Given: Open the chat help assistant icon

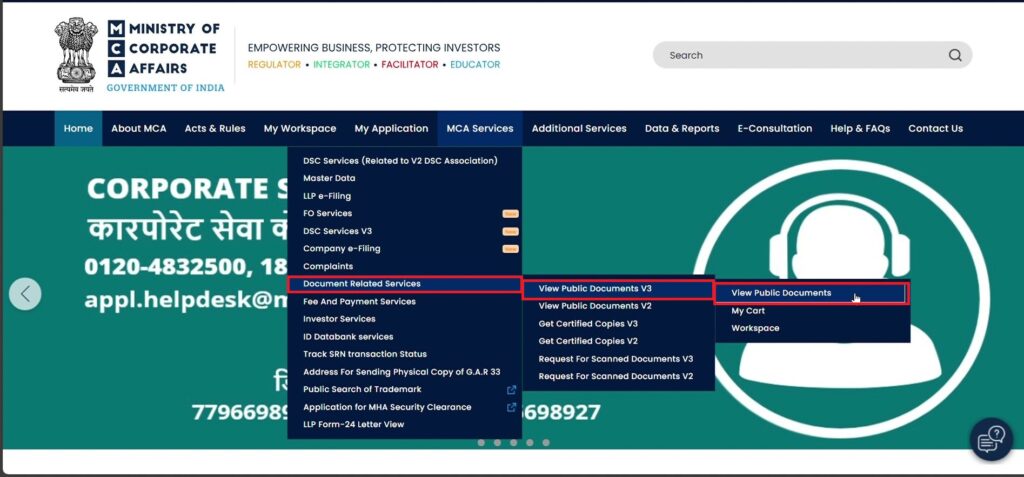Looking at the screenshot, I should point(991,439).
